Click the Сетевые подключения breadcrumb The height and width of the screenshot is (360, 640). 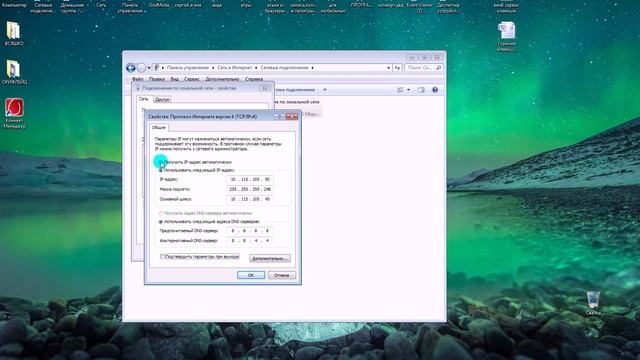click(x=284, y=68)
